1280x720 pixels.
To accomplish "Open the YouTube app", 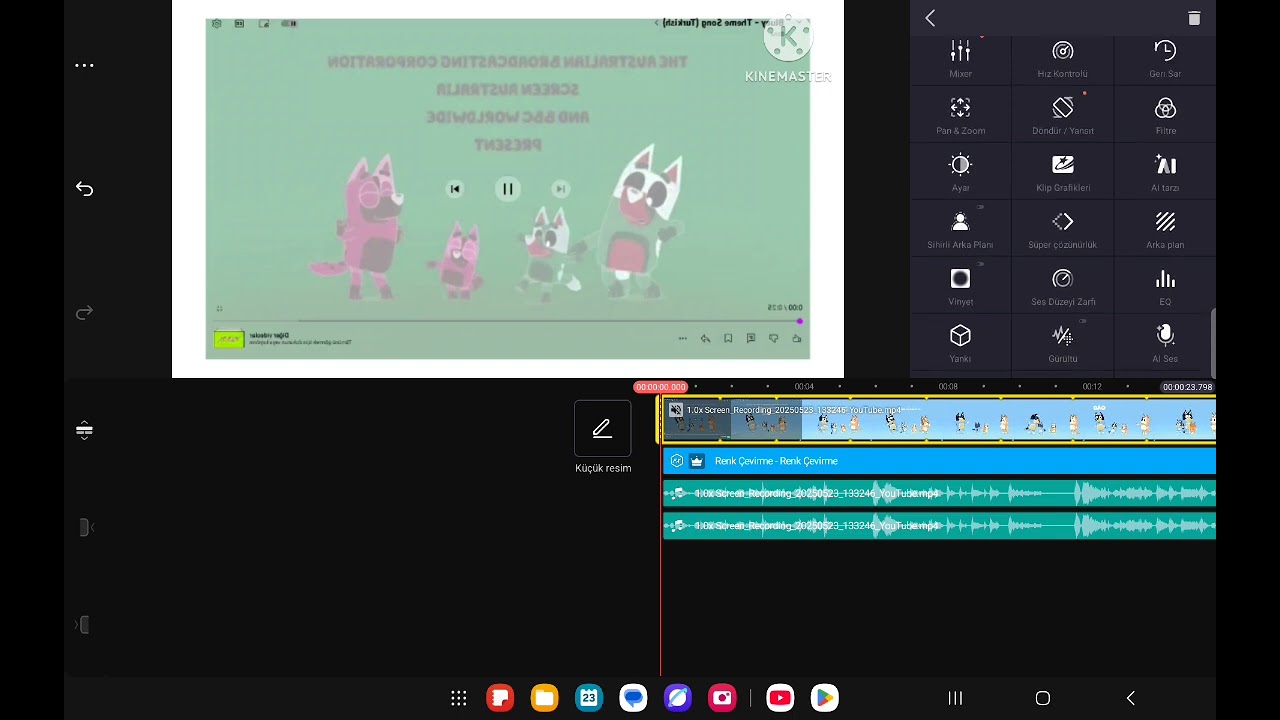I will (x=780, y=698).
